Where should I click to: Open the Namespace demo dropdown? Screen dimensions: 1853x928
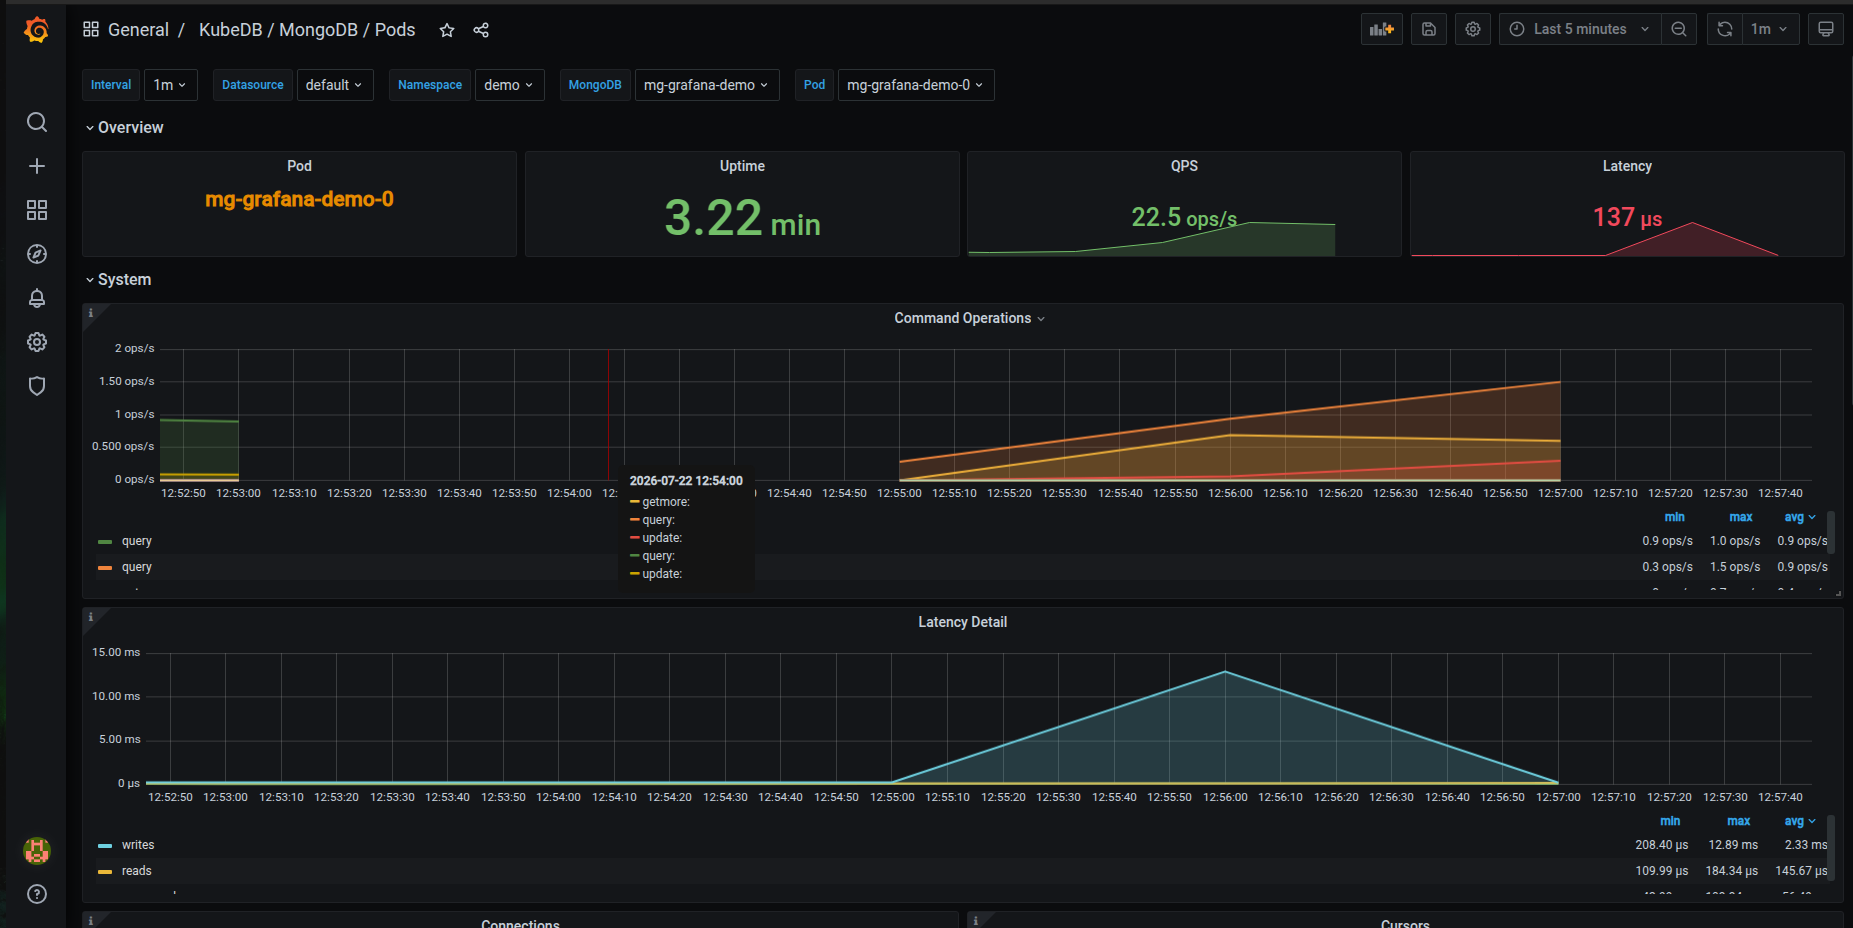(509, 85)
